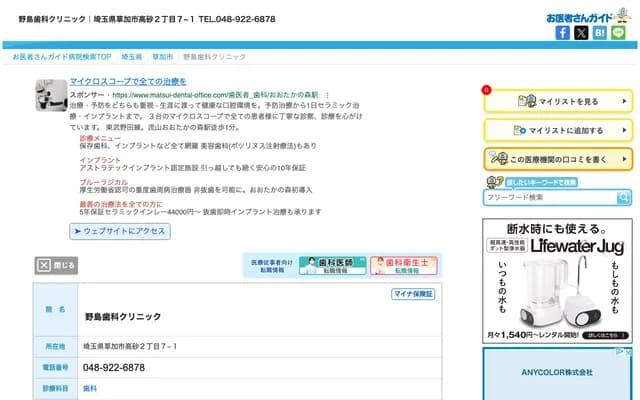Click the 野島歯科クリニック breadcrumb text
Screen dimensions: 640x400
click(x=214, y=57)
